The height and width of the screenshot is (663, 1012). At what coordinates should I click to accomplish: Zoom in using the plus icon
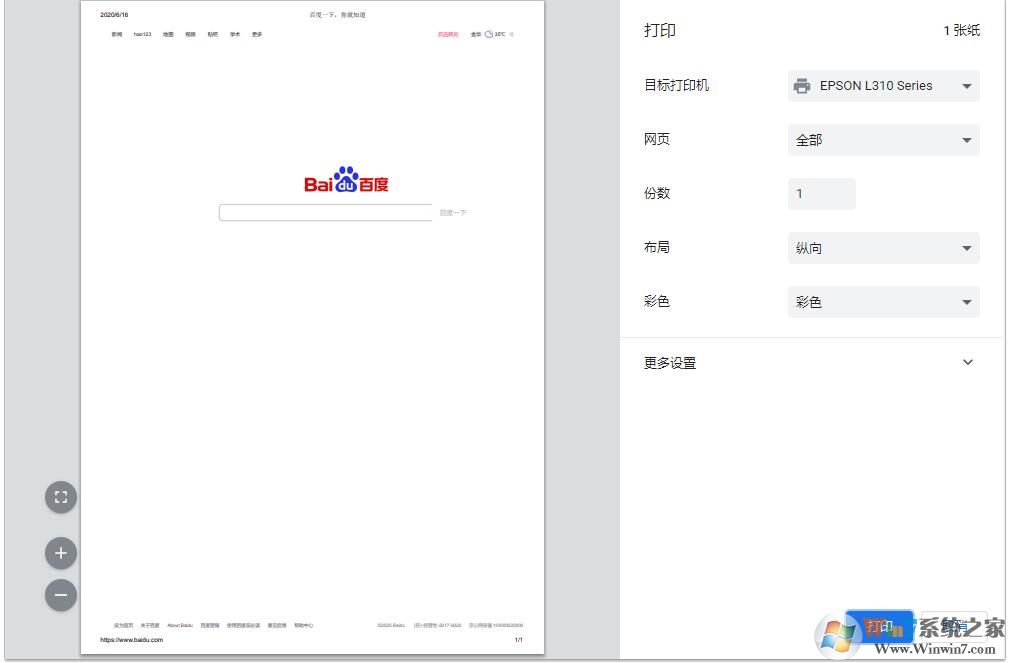[61, 552]
